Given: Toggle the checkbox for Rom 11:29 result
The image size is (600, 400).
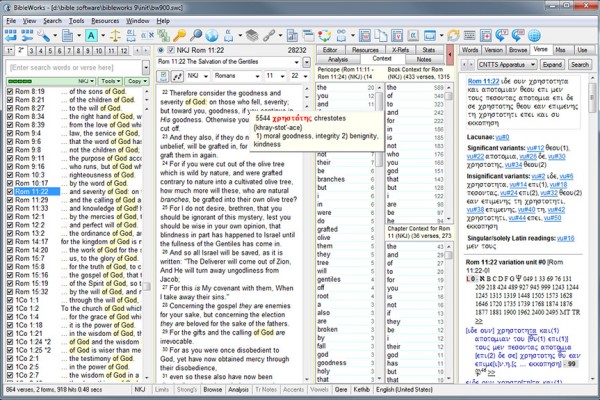Looking at the screenshot, I should pyautogui.click(x=8, y=200).
